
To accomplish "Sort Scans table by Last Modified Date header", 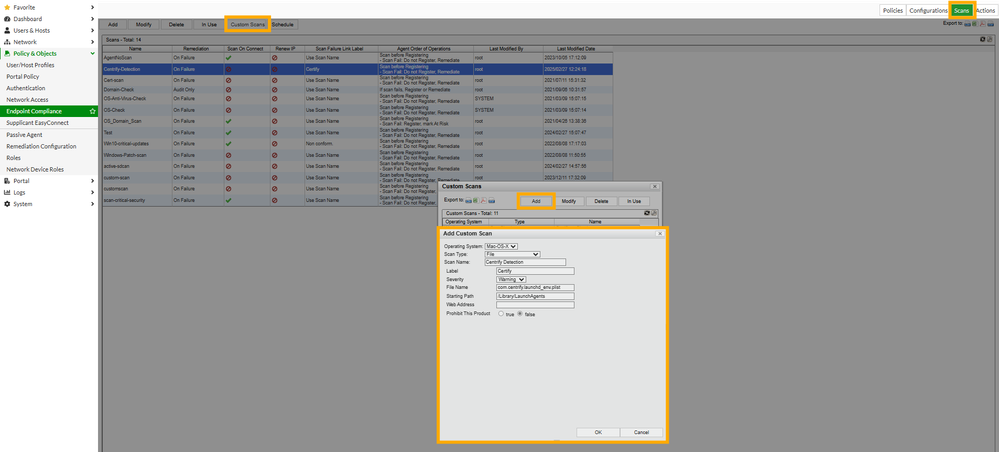I will (575, 48).
